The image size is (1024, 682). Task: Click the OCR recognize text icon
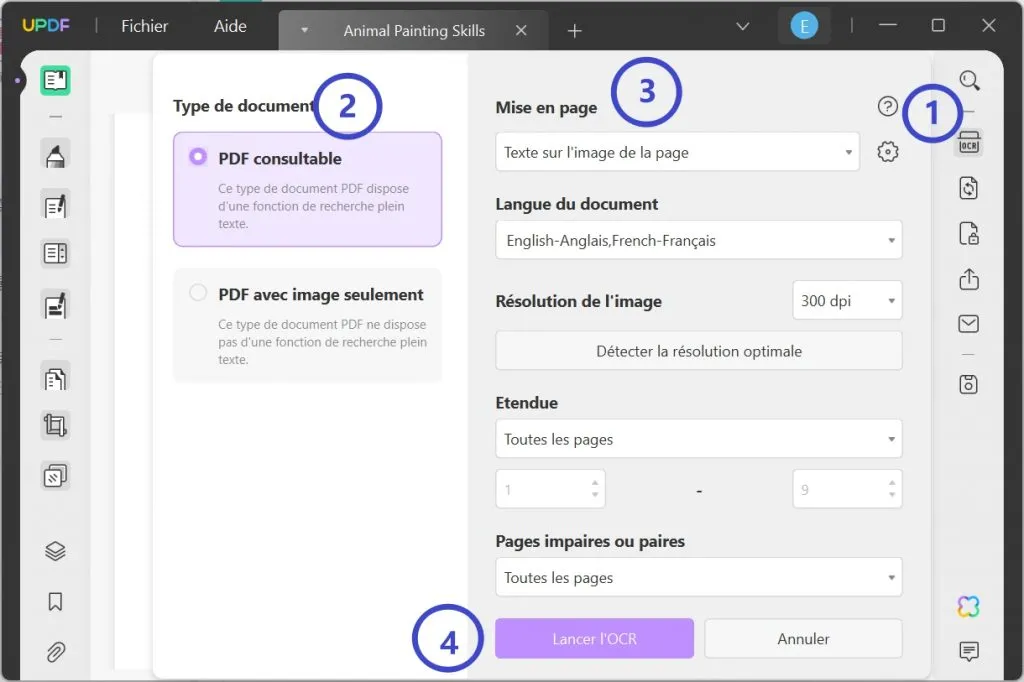[x=969, y=142]
